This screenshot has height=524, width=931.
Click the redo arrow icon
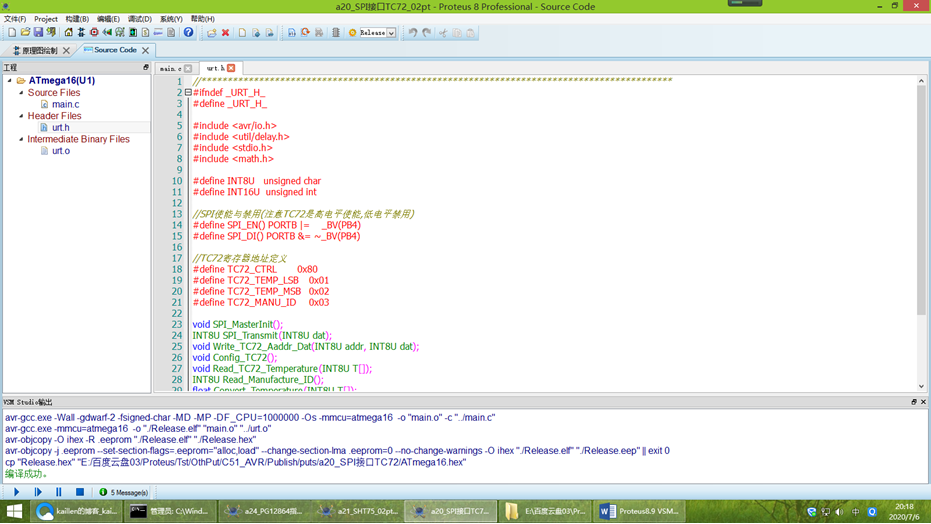point(426,33)
